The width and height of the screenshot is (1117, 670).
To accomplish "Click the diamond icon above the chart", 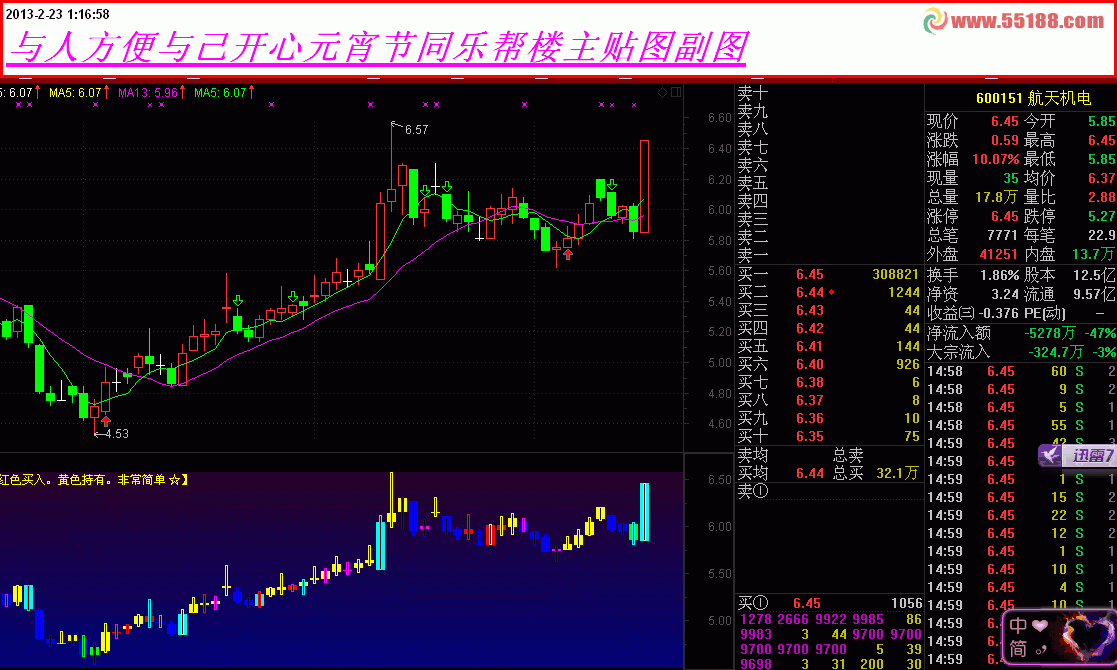I will tap(663, 93).
